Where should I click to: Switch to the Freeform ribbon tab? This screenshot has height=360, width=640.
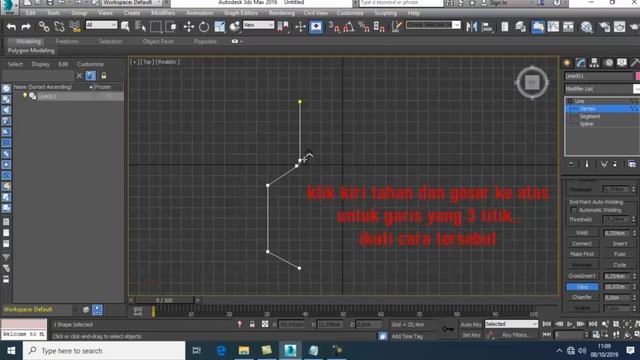67,41
